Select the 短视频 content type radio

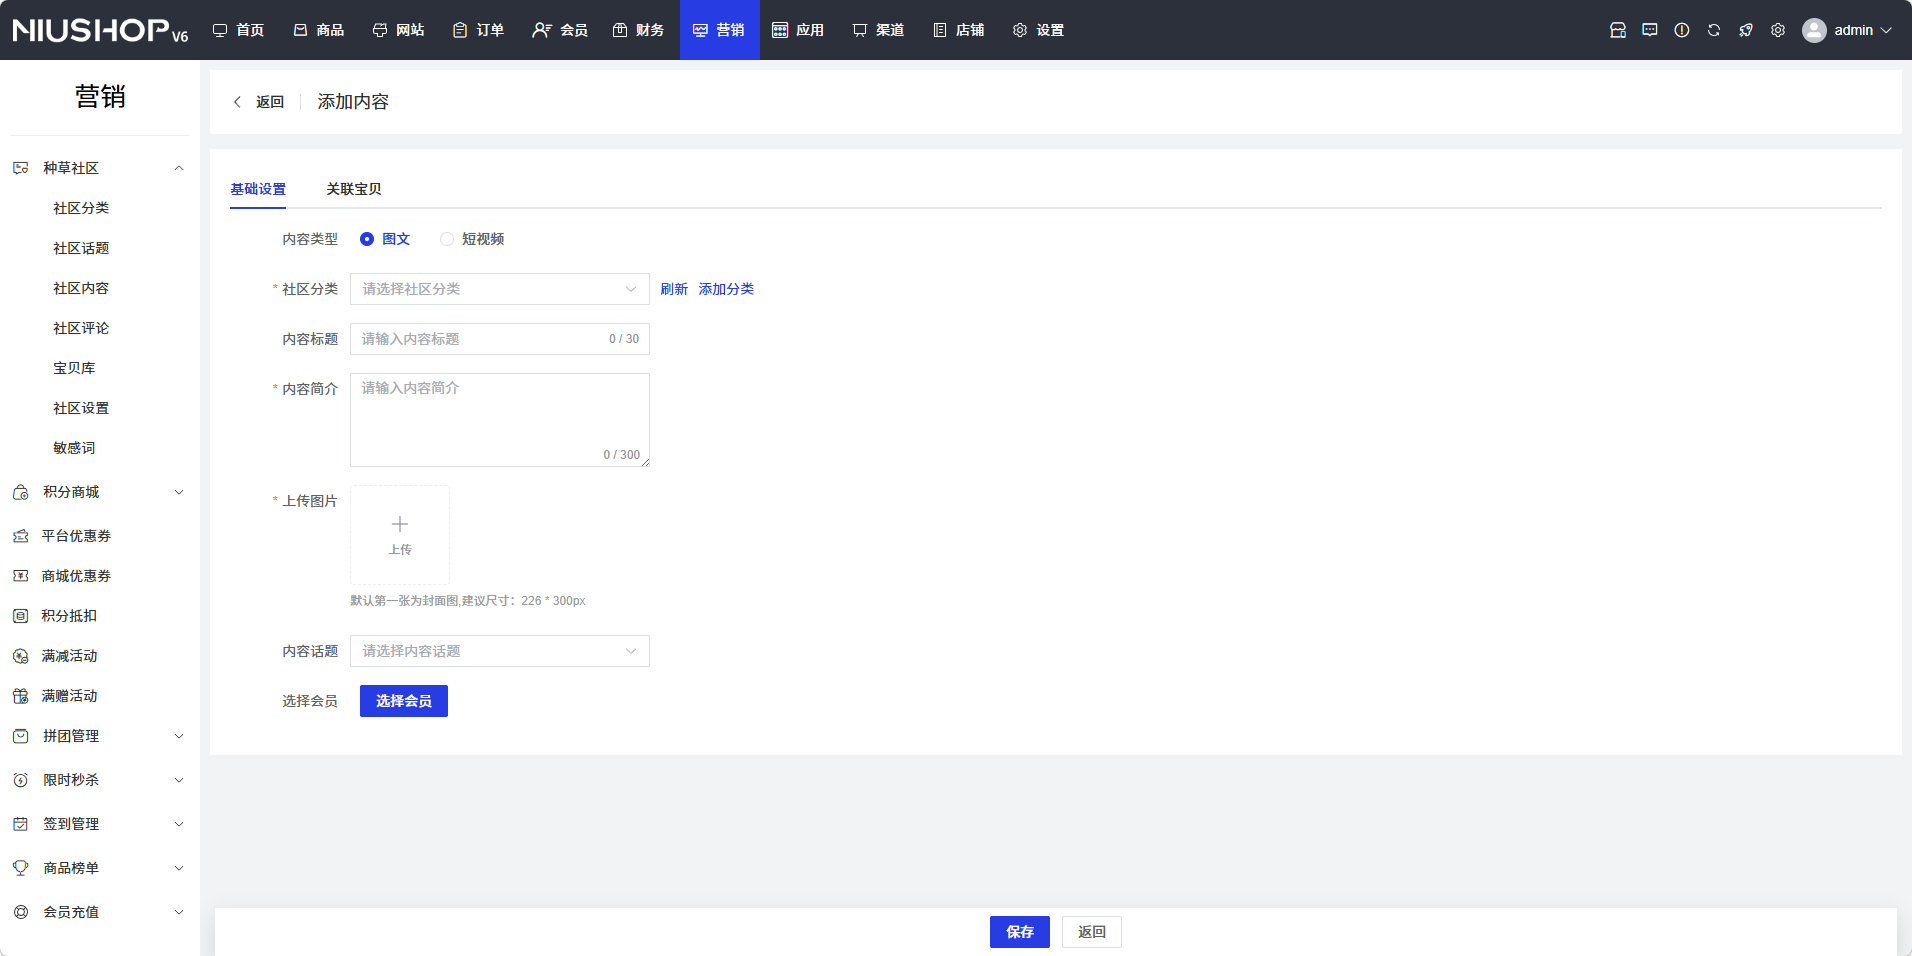[x=447, y=239]
